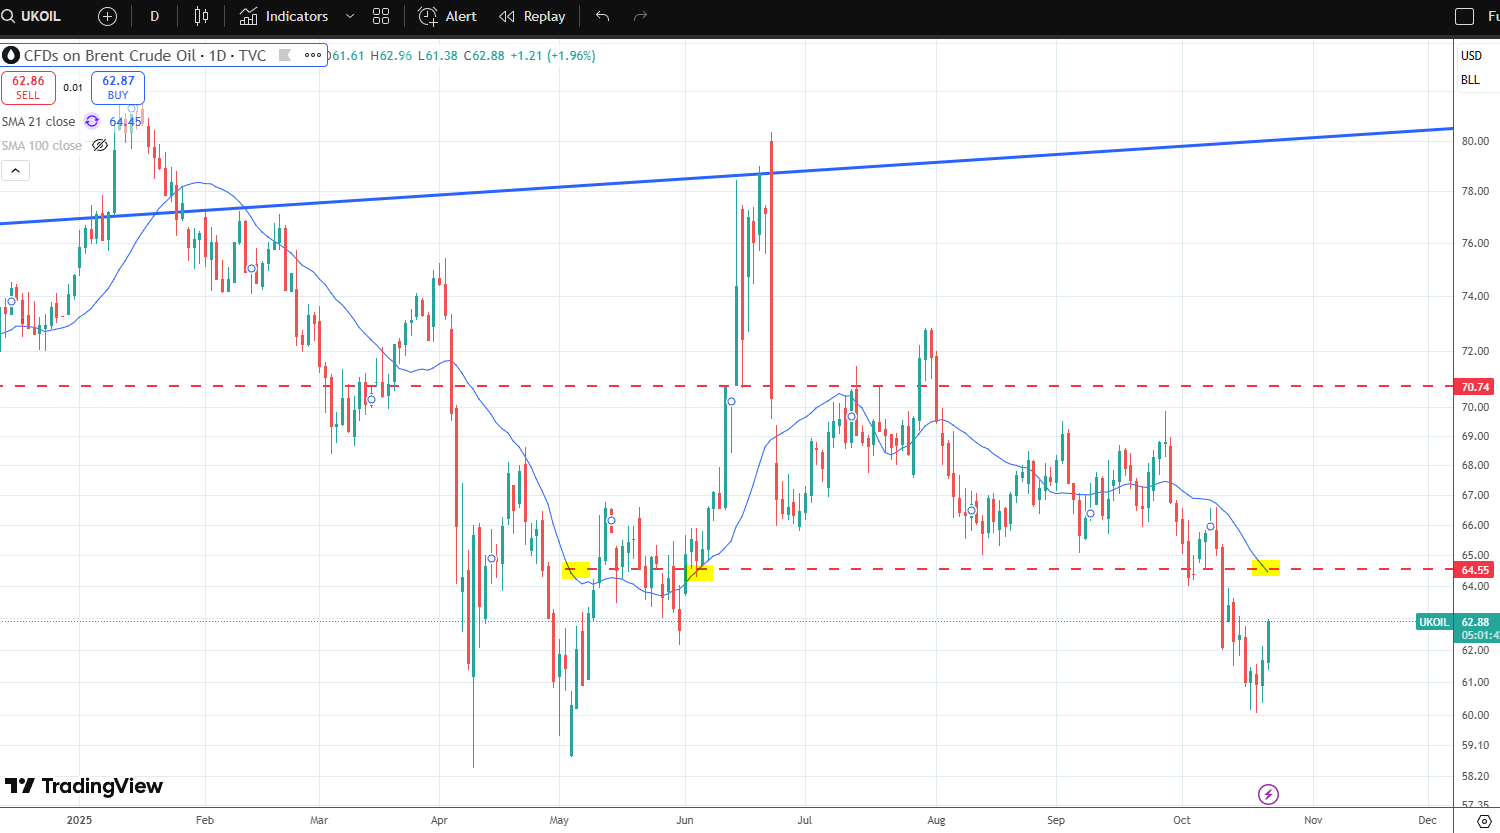The width and height of the screenshot is (1500, 833).
Task: Open the indicator templates grid icon
Action: point(381,16)
